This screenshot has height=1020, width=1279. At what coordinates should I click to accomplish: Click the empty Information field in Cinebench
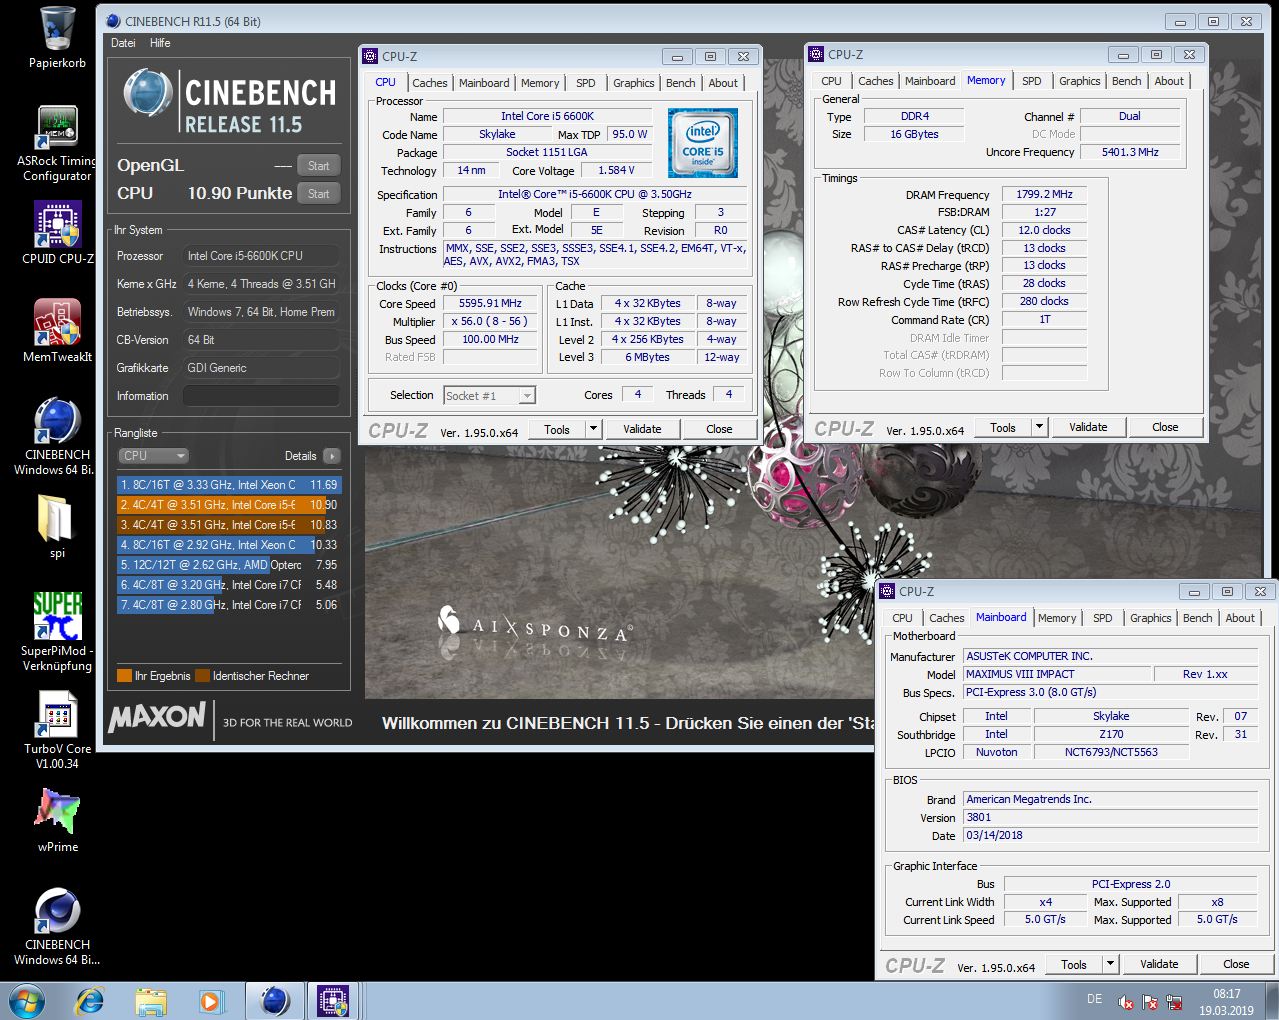click(x=261, y=396)
